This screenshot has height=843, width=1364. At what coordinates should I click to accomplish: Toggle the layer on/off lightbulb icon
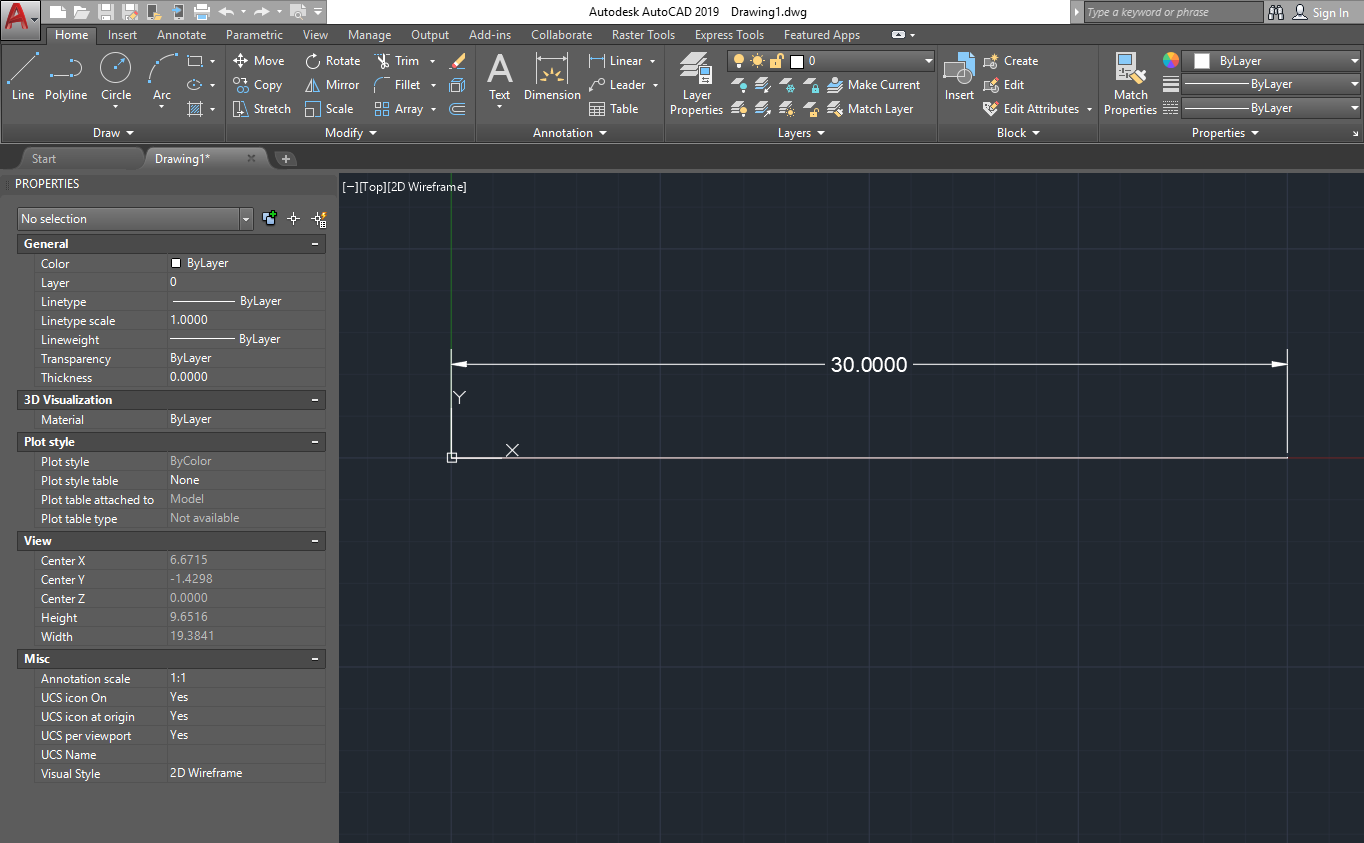coord(739,61)
